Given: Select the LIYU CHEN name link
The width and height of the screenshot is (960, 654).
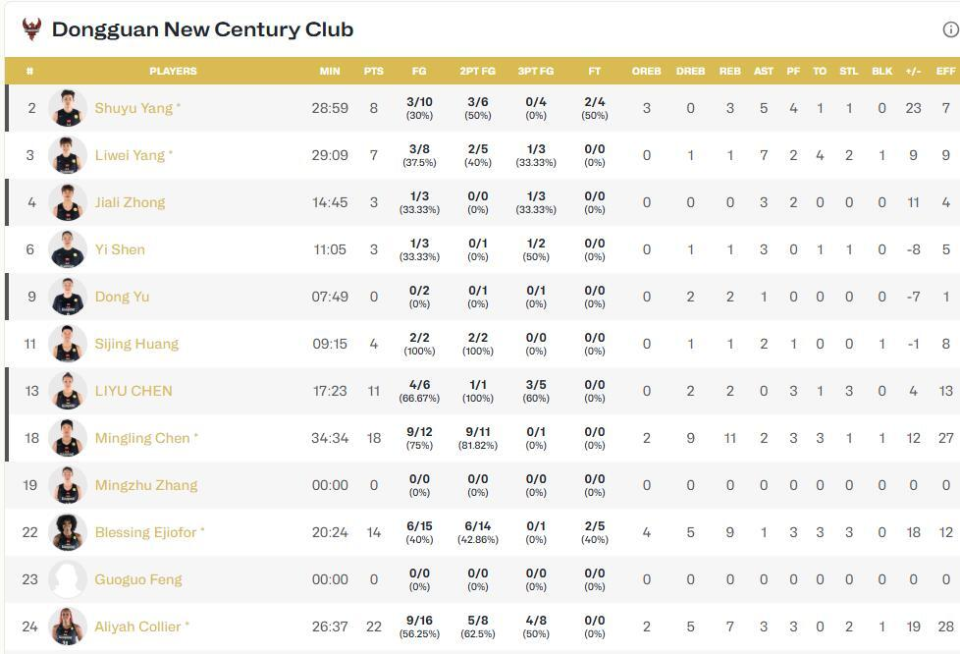Looking at the screenshot, I should point(133,391).
